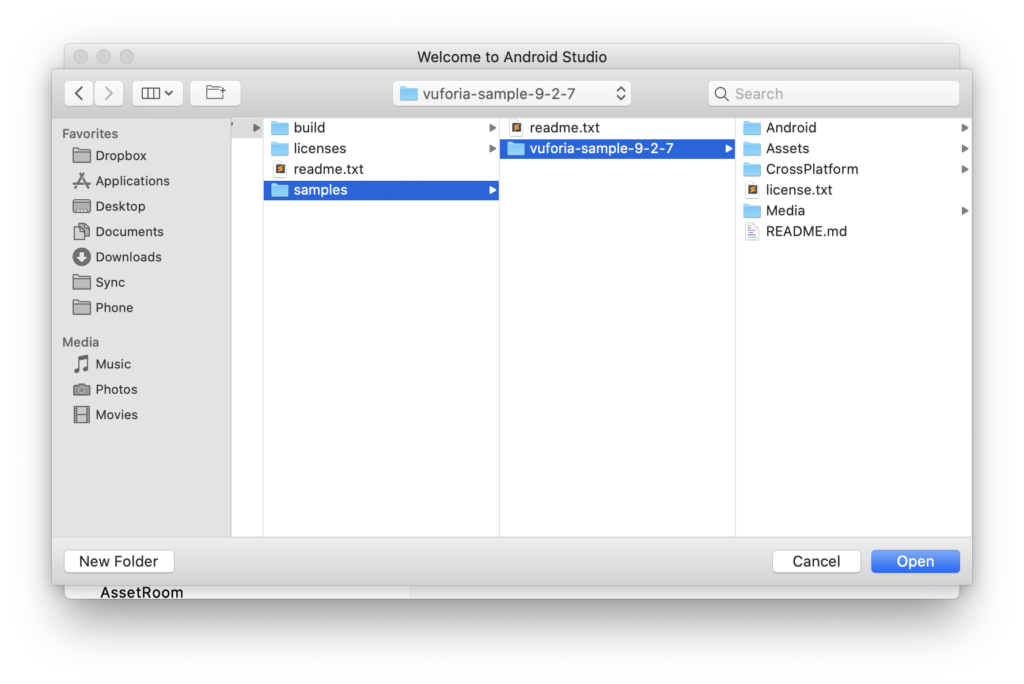Image resolution: width=1024 pixels, height=684 pixels.
Task: Click AssetRoom in the background window
Action: tap(142, 593)
